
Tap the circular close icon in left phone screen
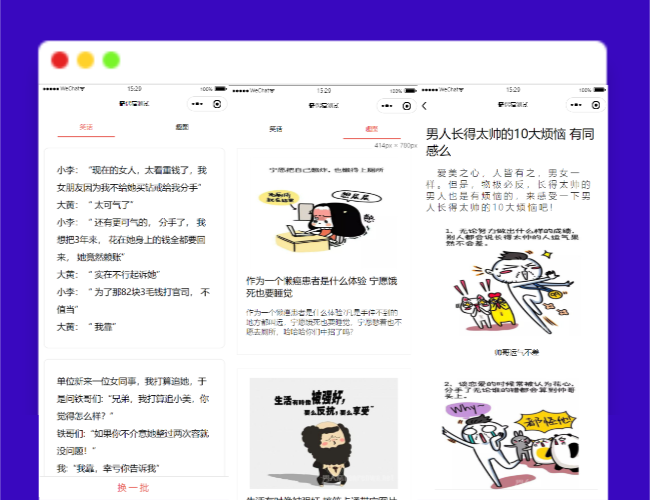tap(217, 104)
